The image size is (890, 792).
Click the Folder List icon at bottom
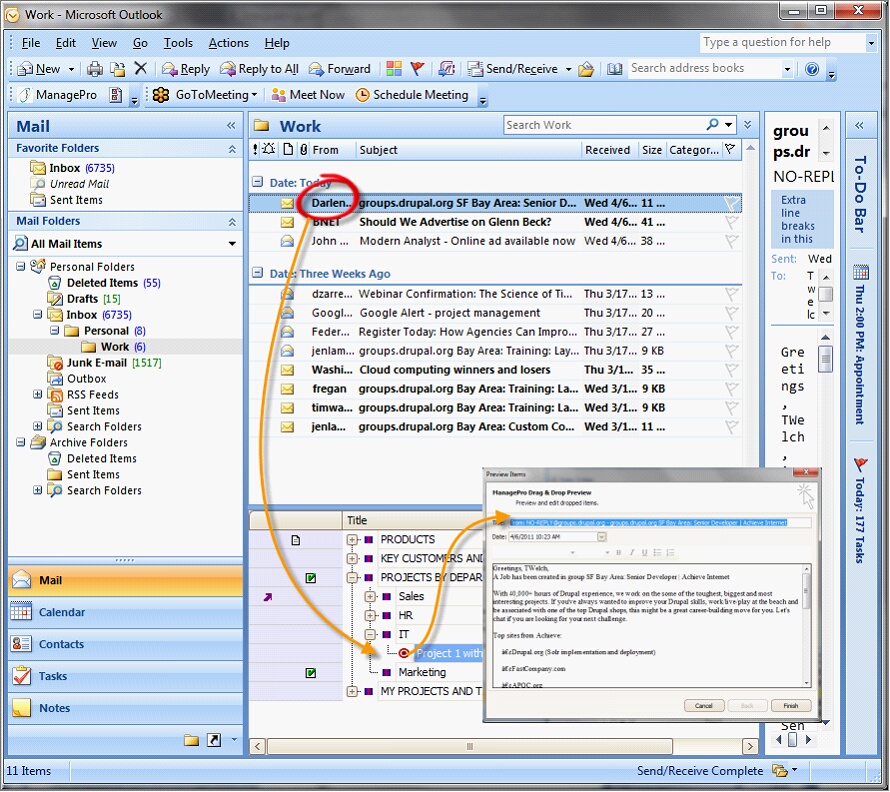191,740
